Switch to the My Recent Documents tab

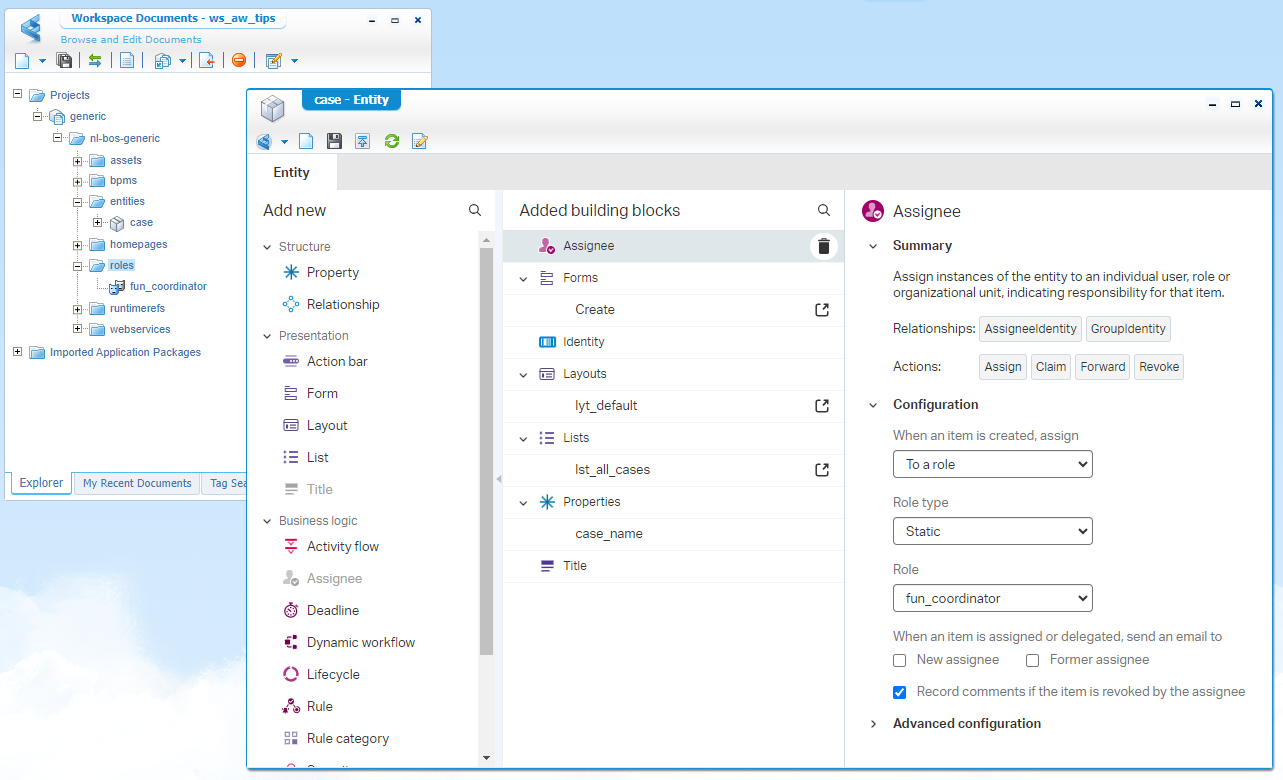[137, 483]
